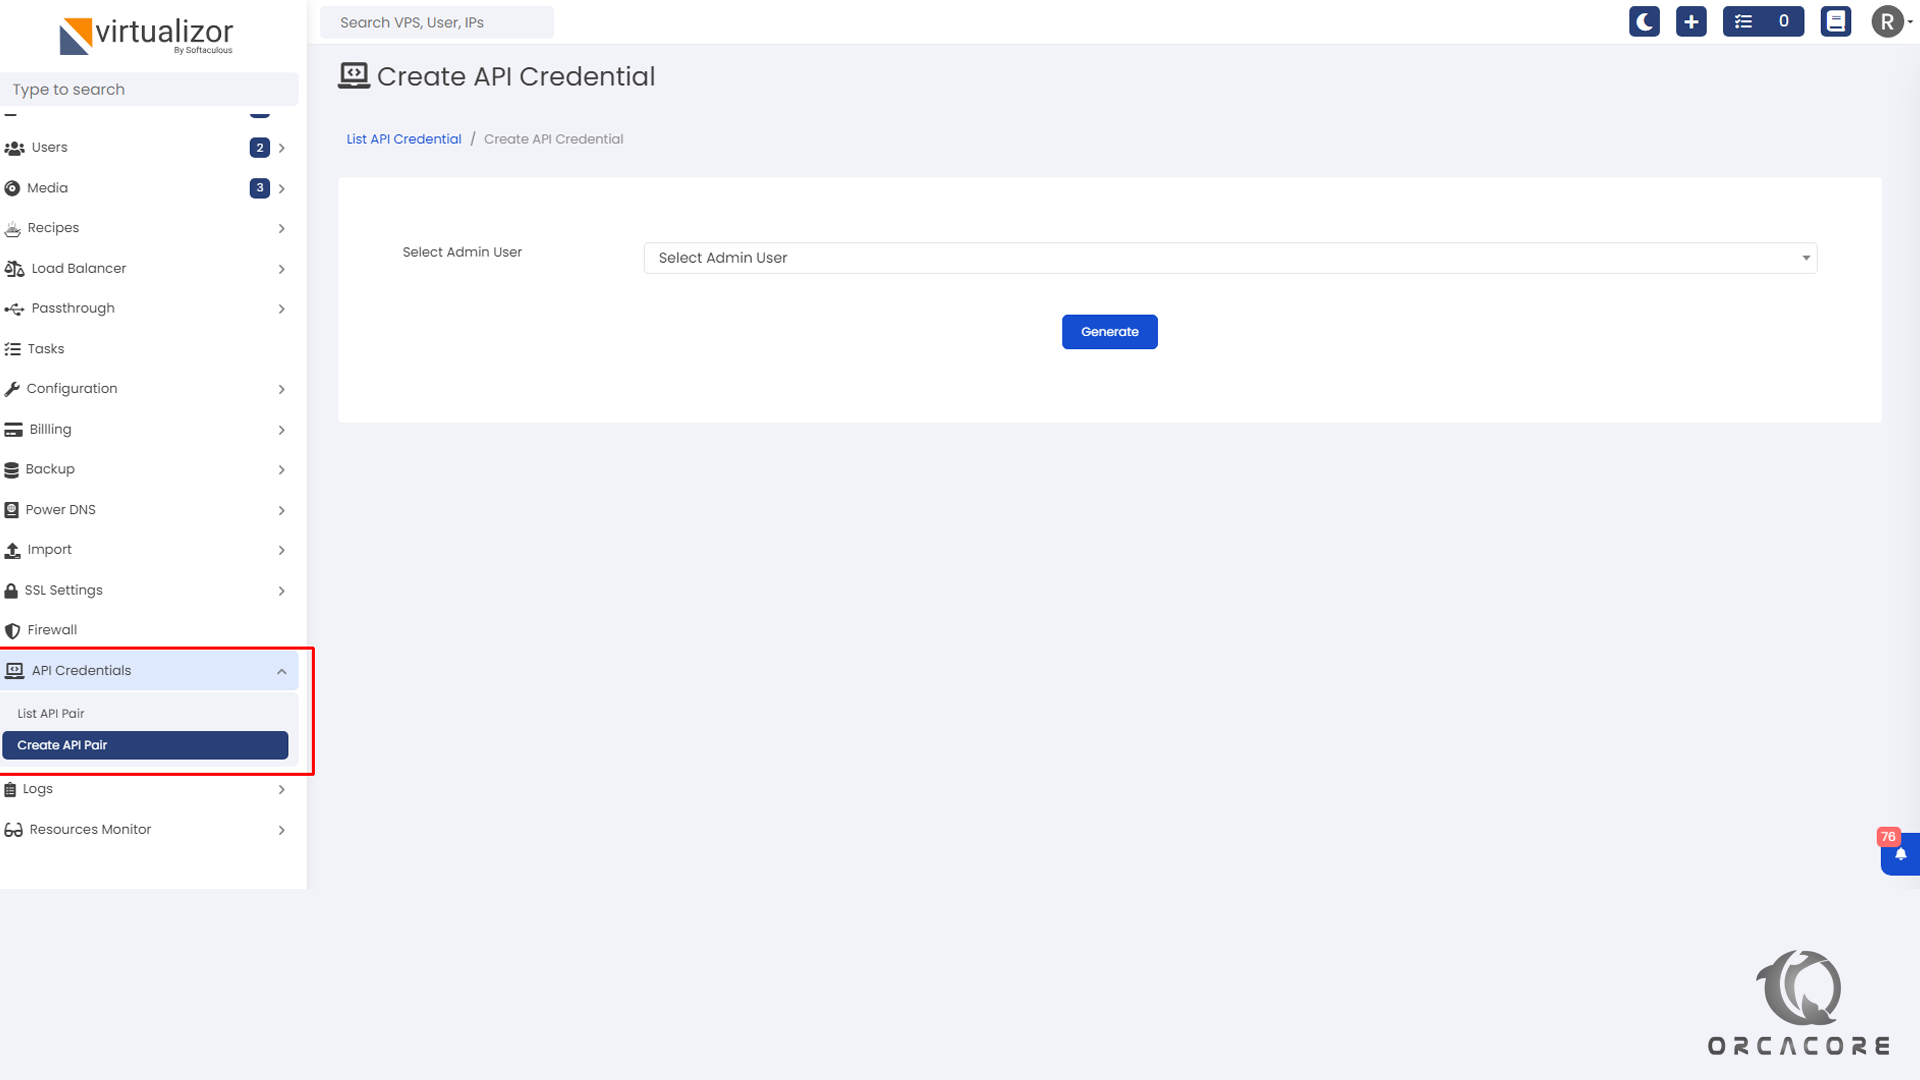Collapse the API Credentials section

point(281,671)
